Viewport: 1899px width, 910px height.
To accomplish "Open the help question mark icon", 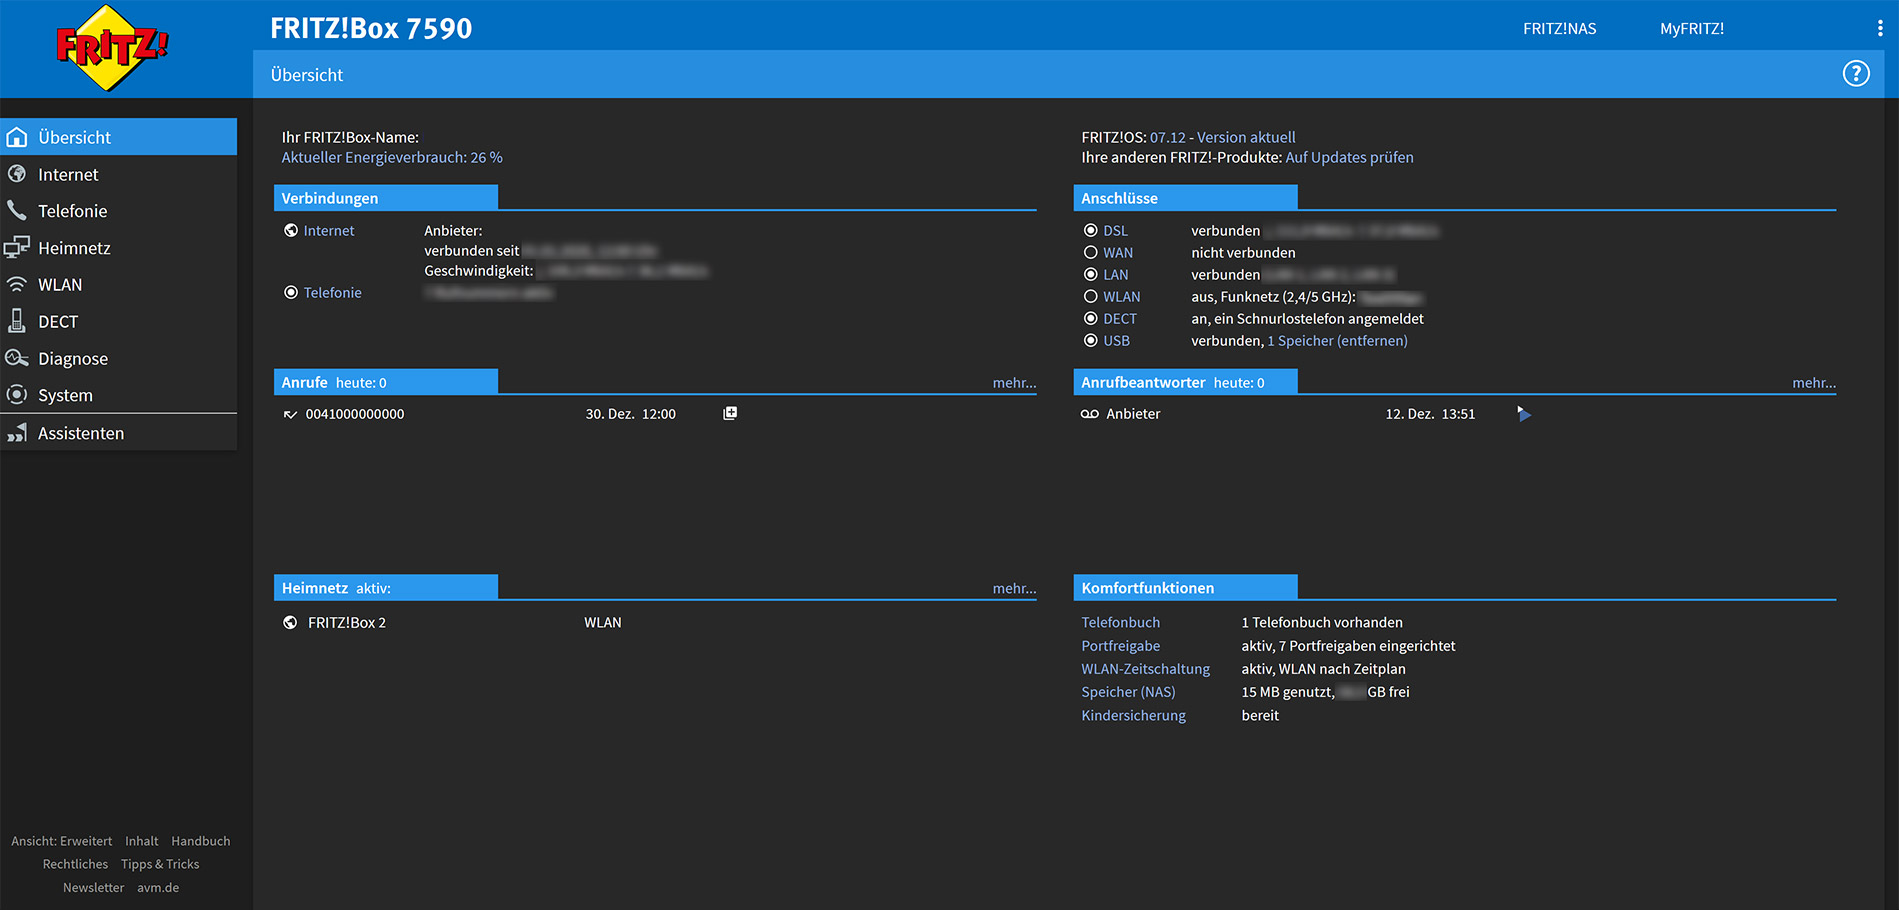I will (x=1856, y=74).
